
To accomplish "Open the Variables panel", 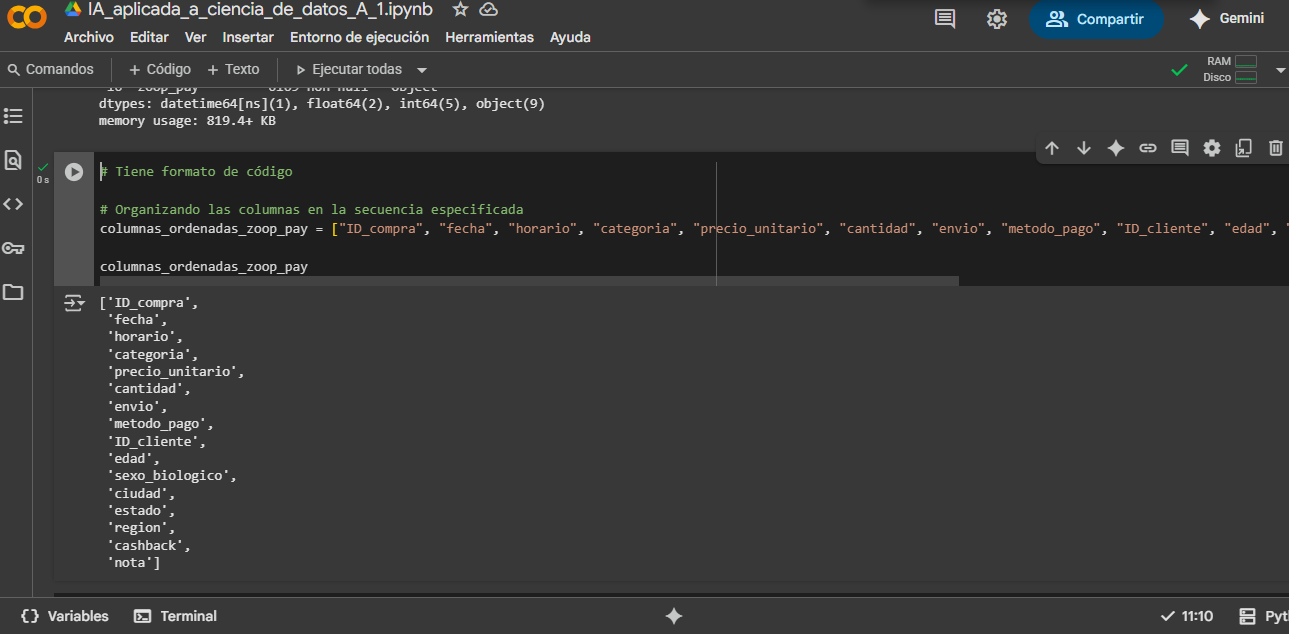I will [65, 616].
